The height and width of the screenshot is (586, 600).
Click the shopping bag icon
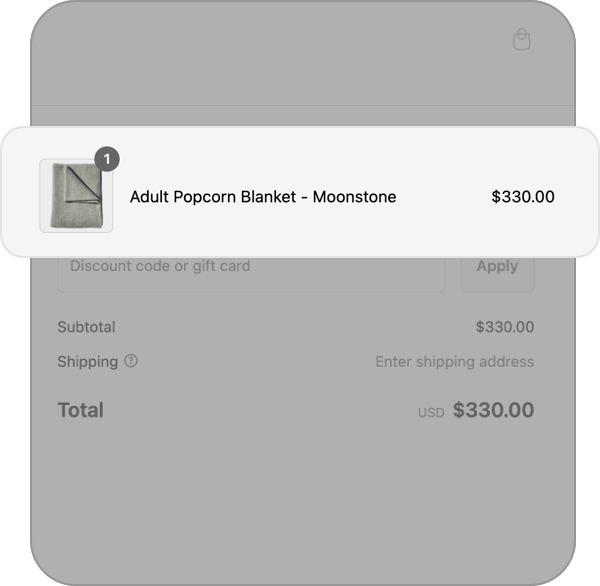(521, 39)
